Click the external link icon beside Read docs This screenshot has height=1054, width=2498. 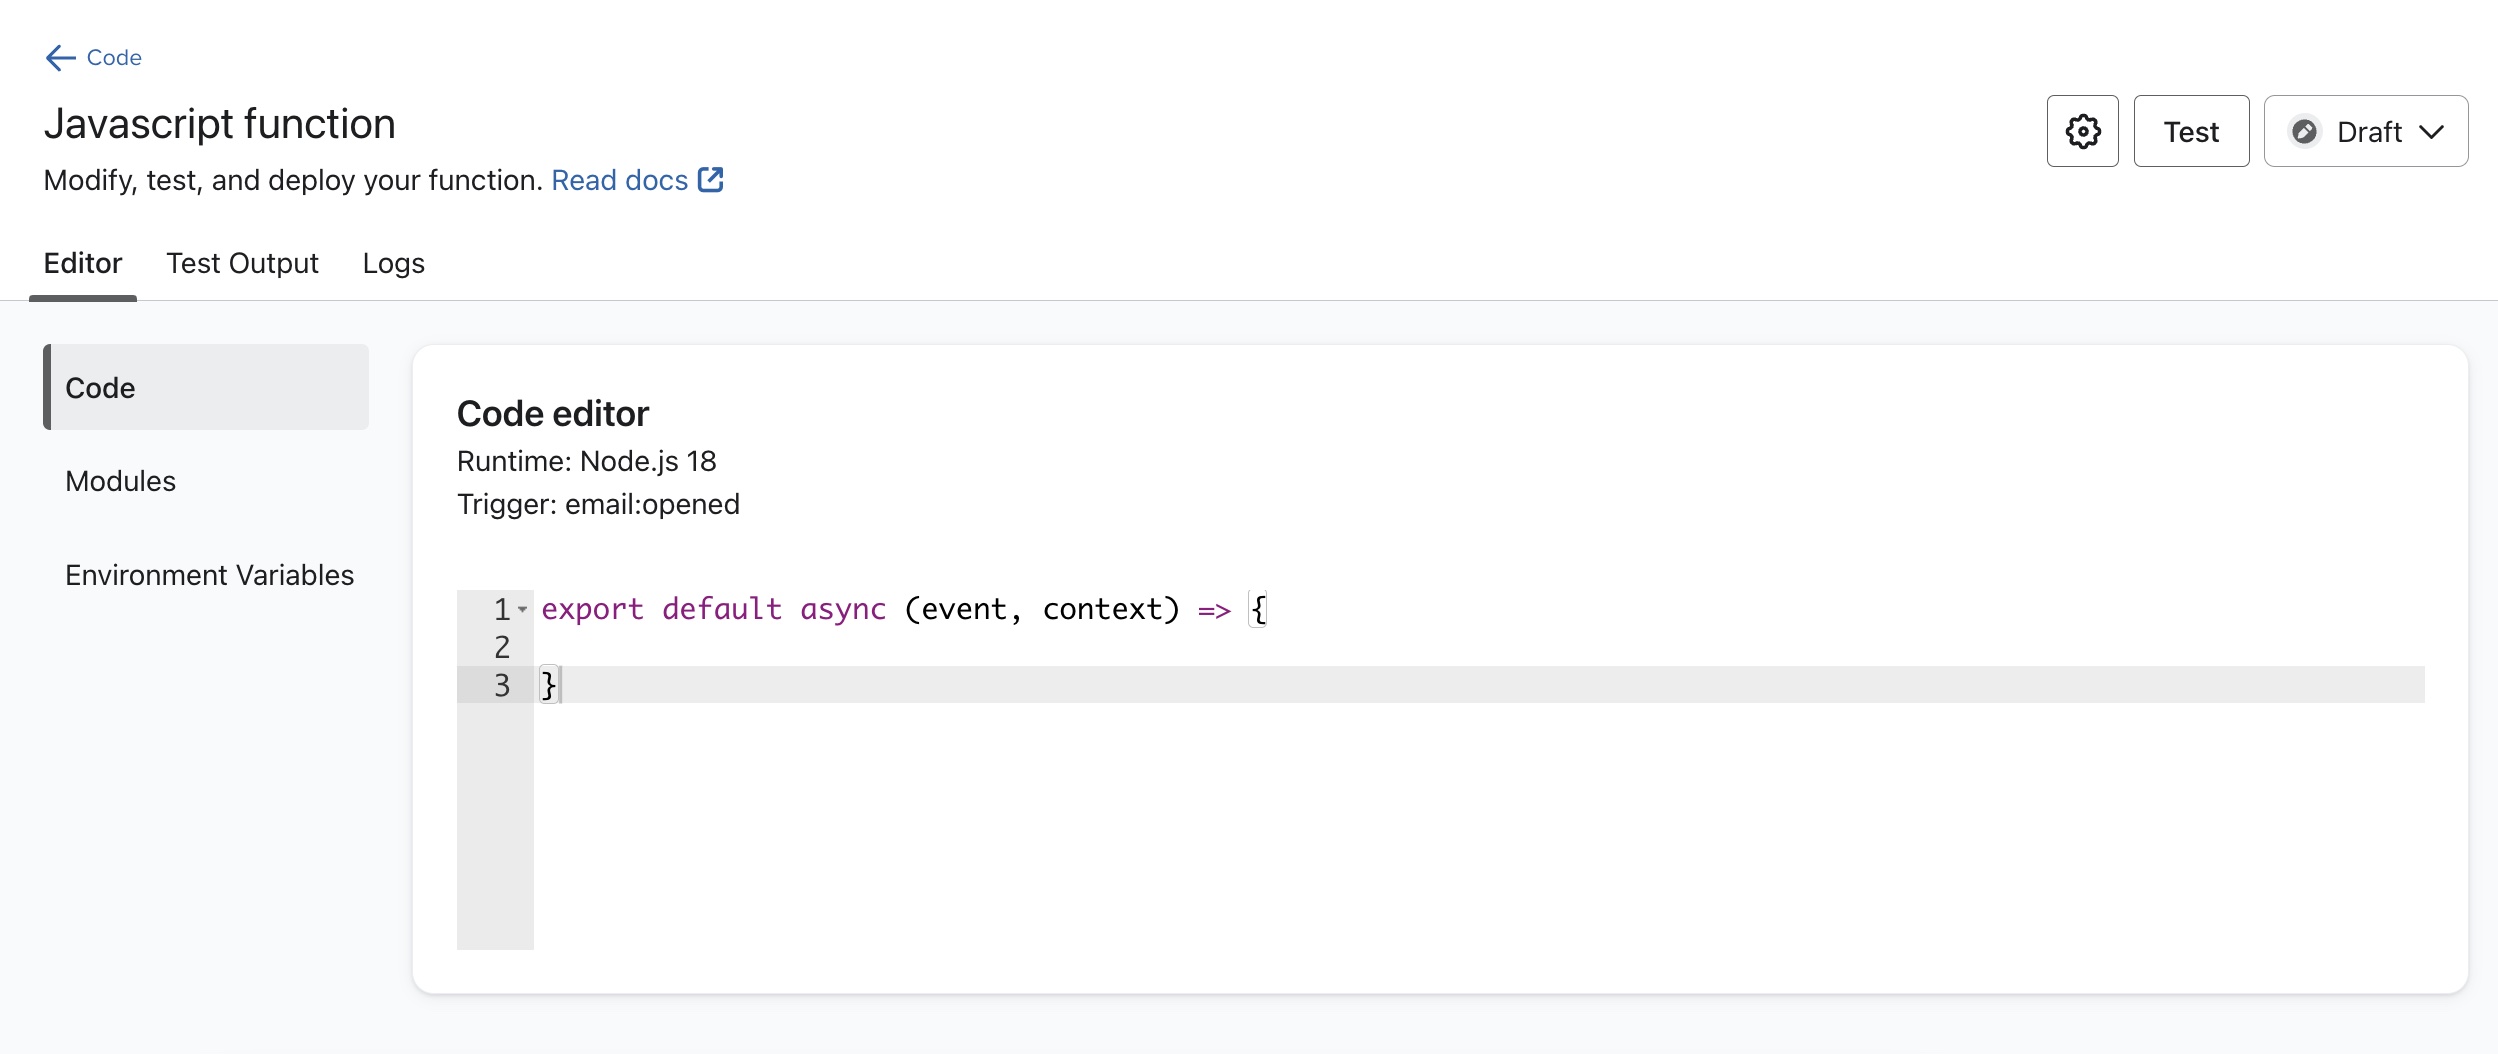710,178
